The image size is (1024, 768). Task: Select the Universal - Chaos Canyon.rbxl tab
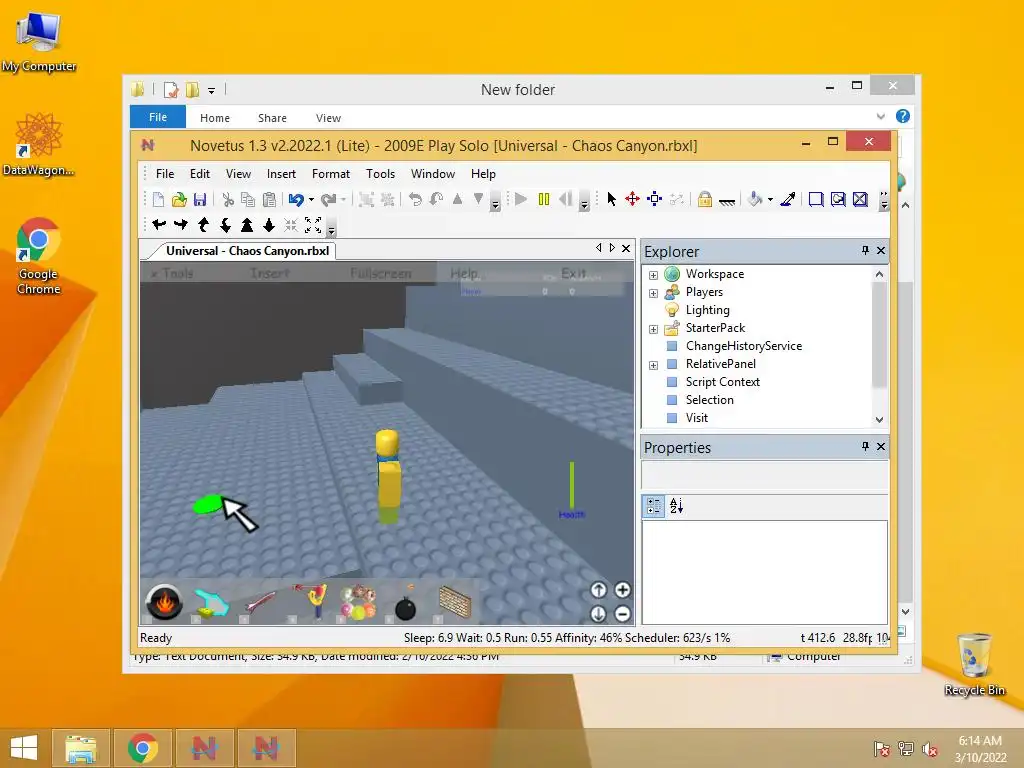click(x=248, y=251)
